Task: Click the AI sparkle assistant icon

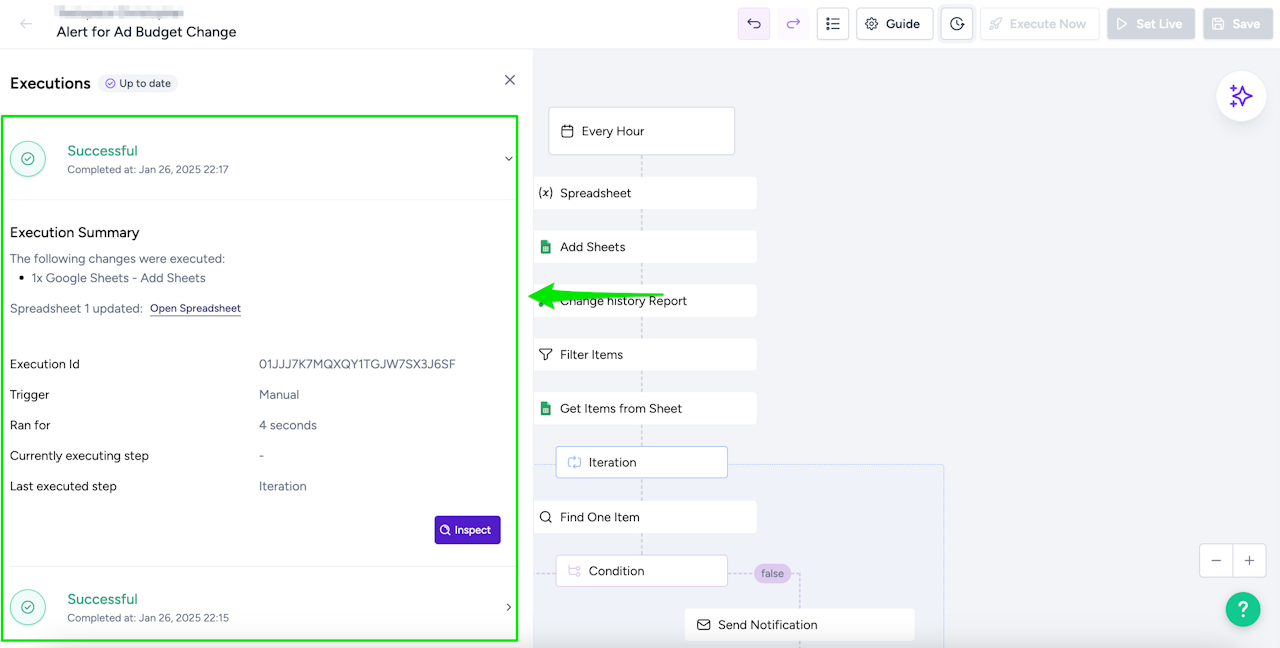Action: [x=1241, y=96]
